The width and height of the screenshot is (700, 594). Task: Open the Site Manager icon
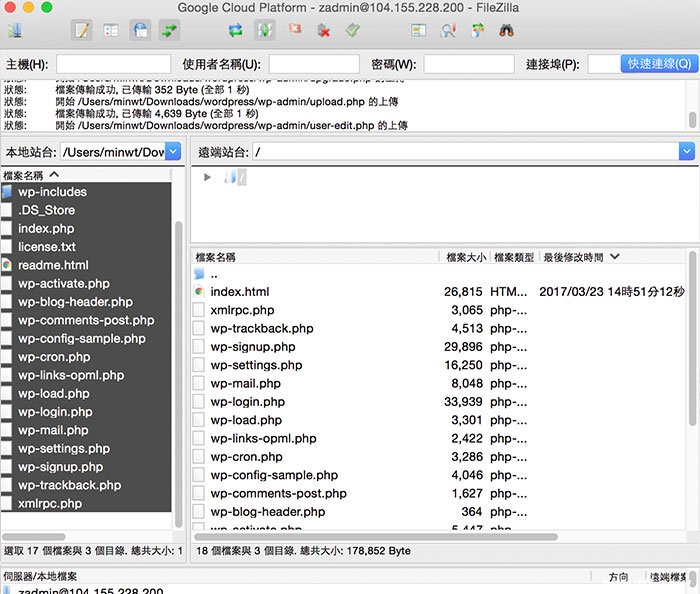point(15,31)
